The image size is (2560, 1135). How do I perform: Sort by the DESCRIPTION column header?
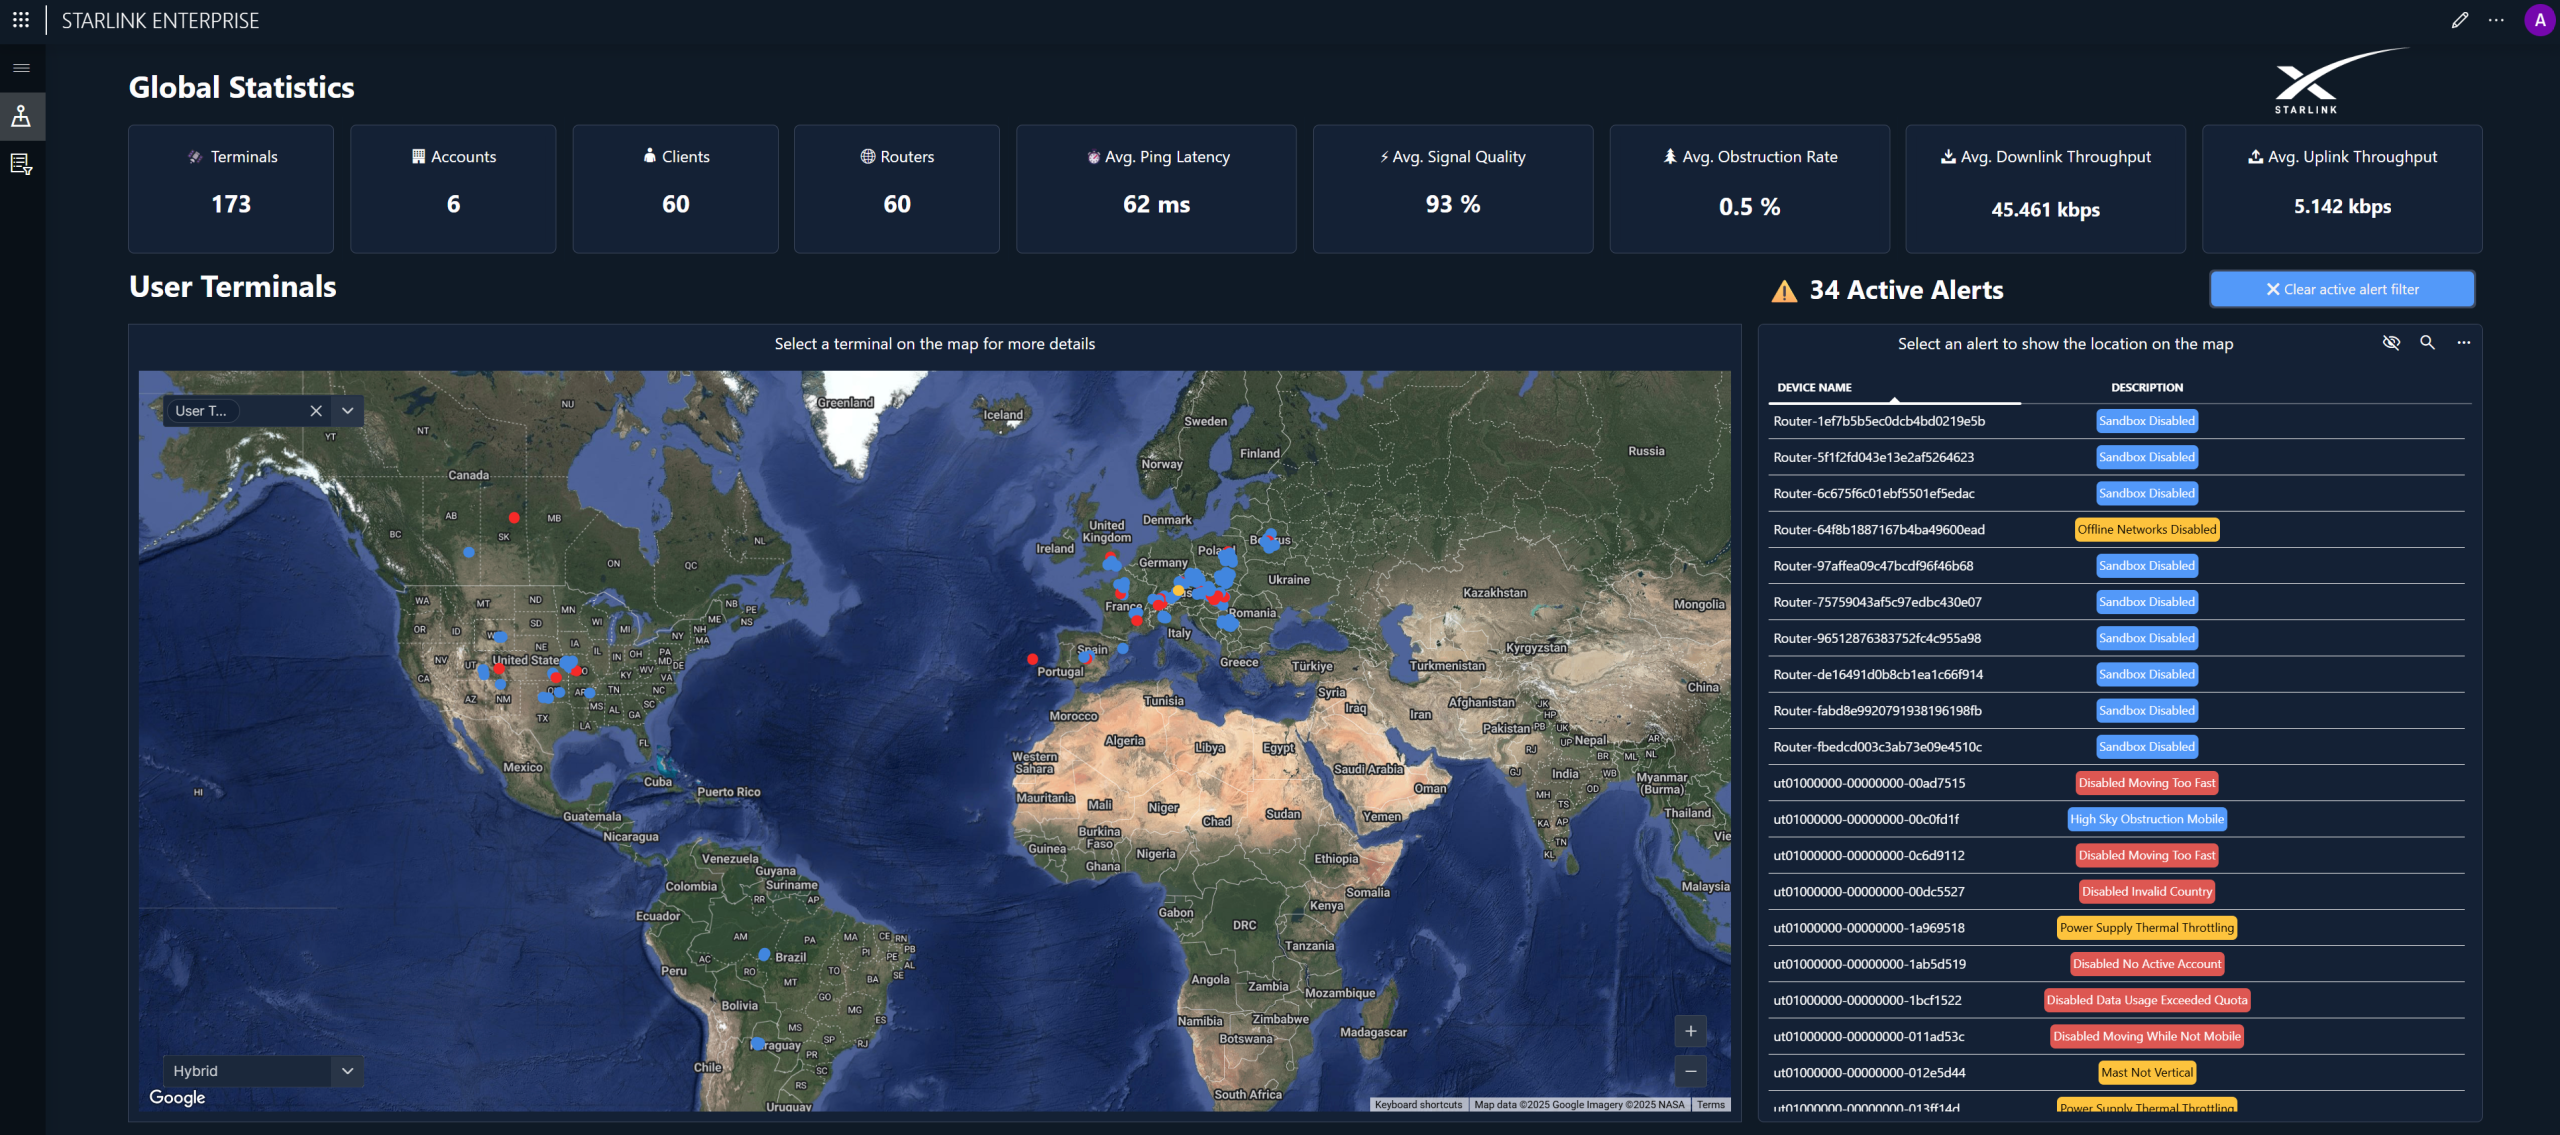[2147, 388]
